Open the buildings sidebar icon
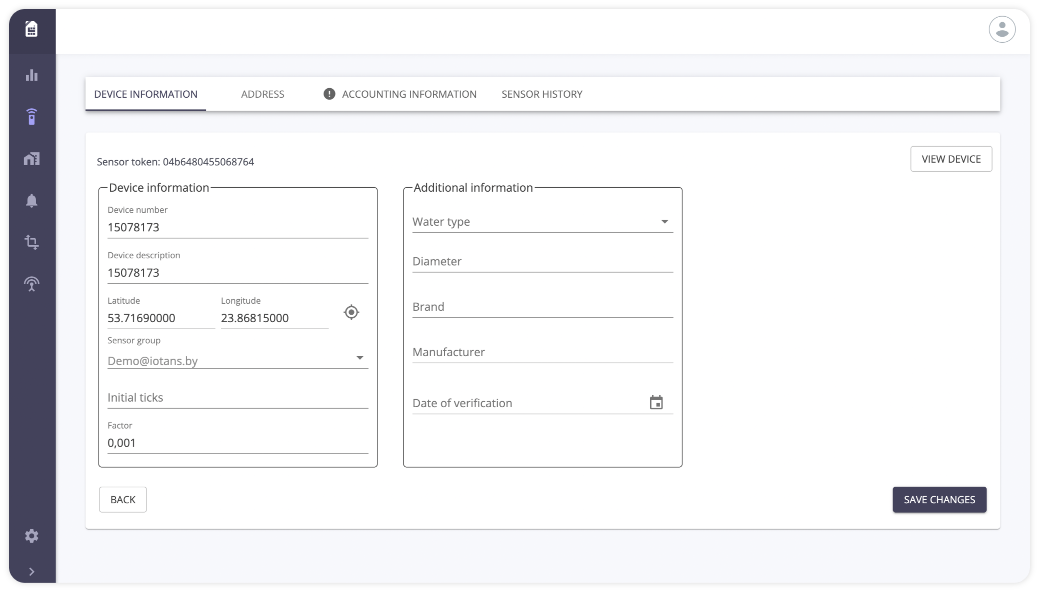The image size is (1039, 592). point(31,158)
